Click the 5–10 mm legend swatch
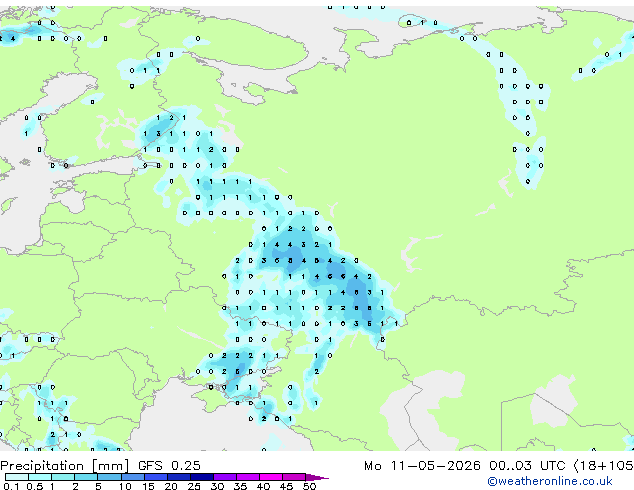The width and height of the screenshot is (634, 490). point(109,477)
